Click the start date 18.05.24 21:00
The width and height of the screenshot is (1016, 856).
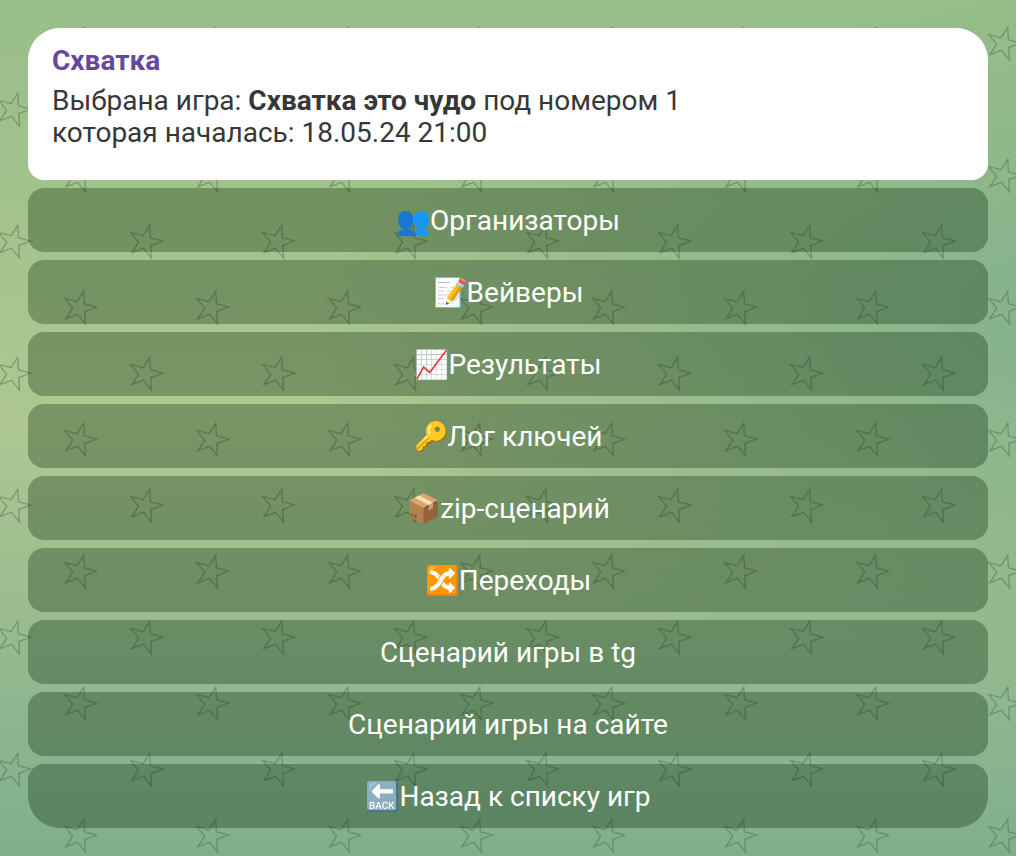(394, 133)
